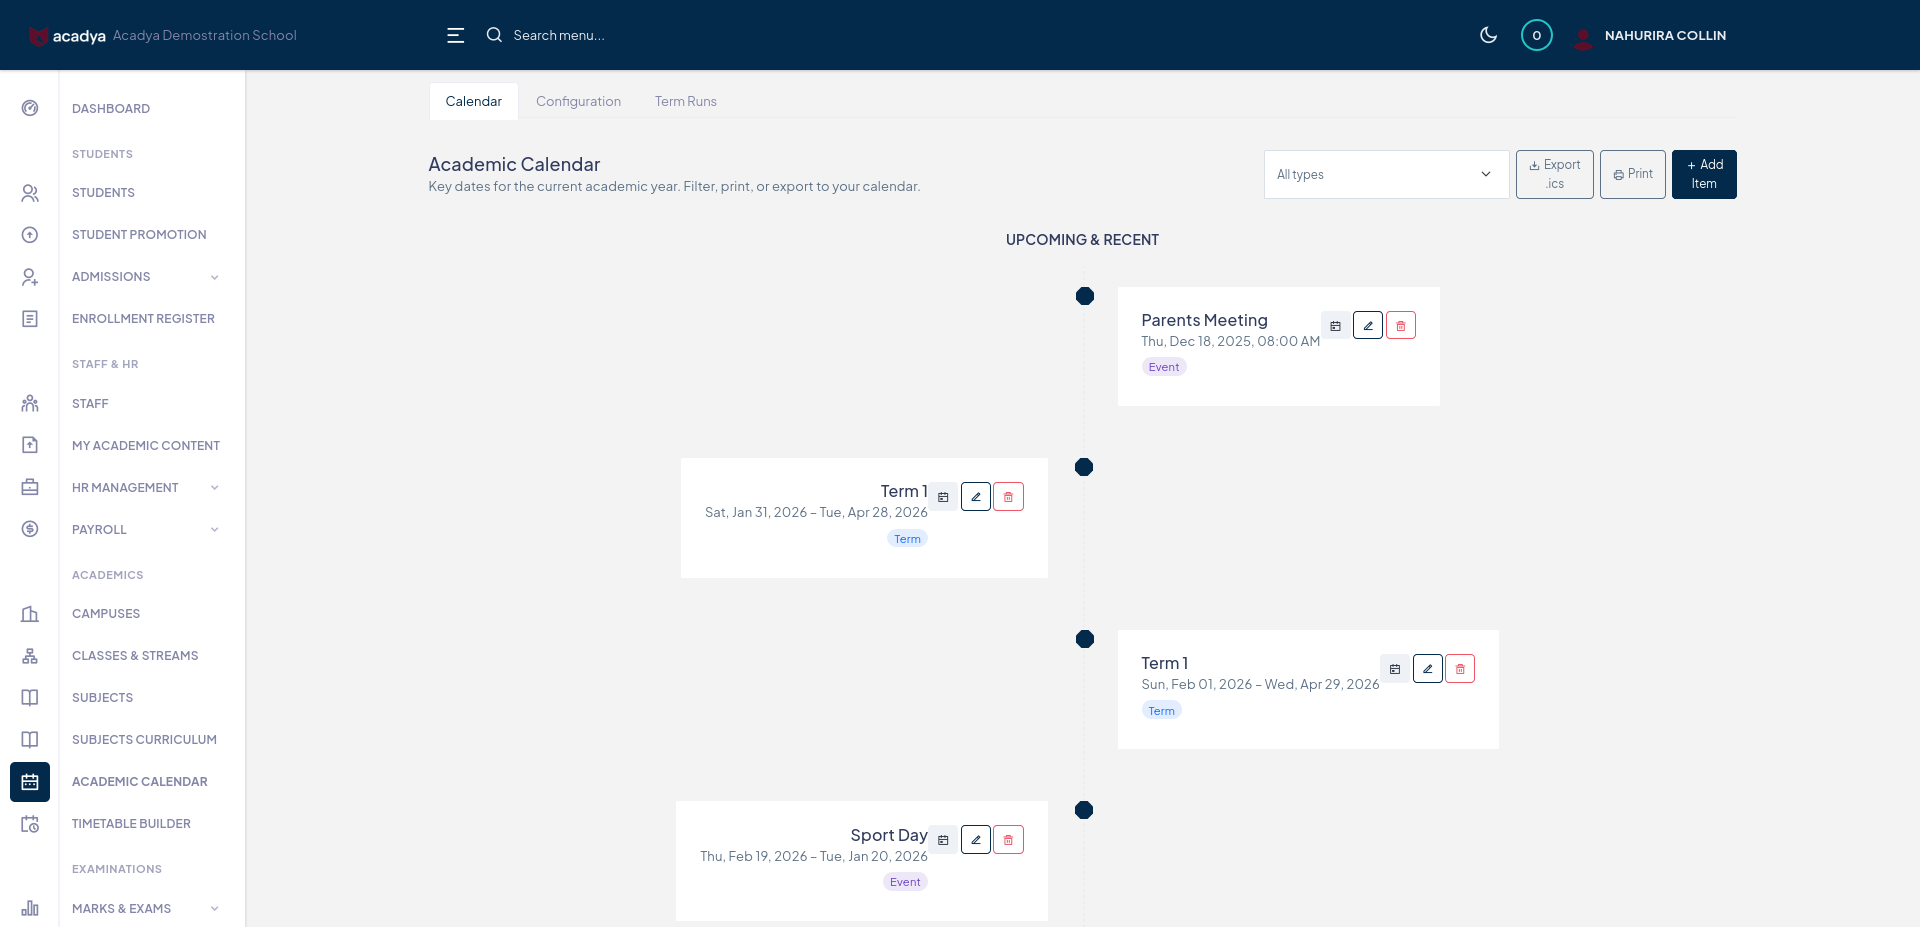Click the edit pencil icon for Parents Meeting

click(1367, 326)
